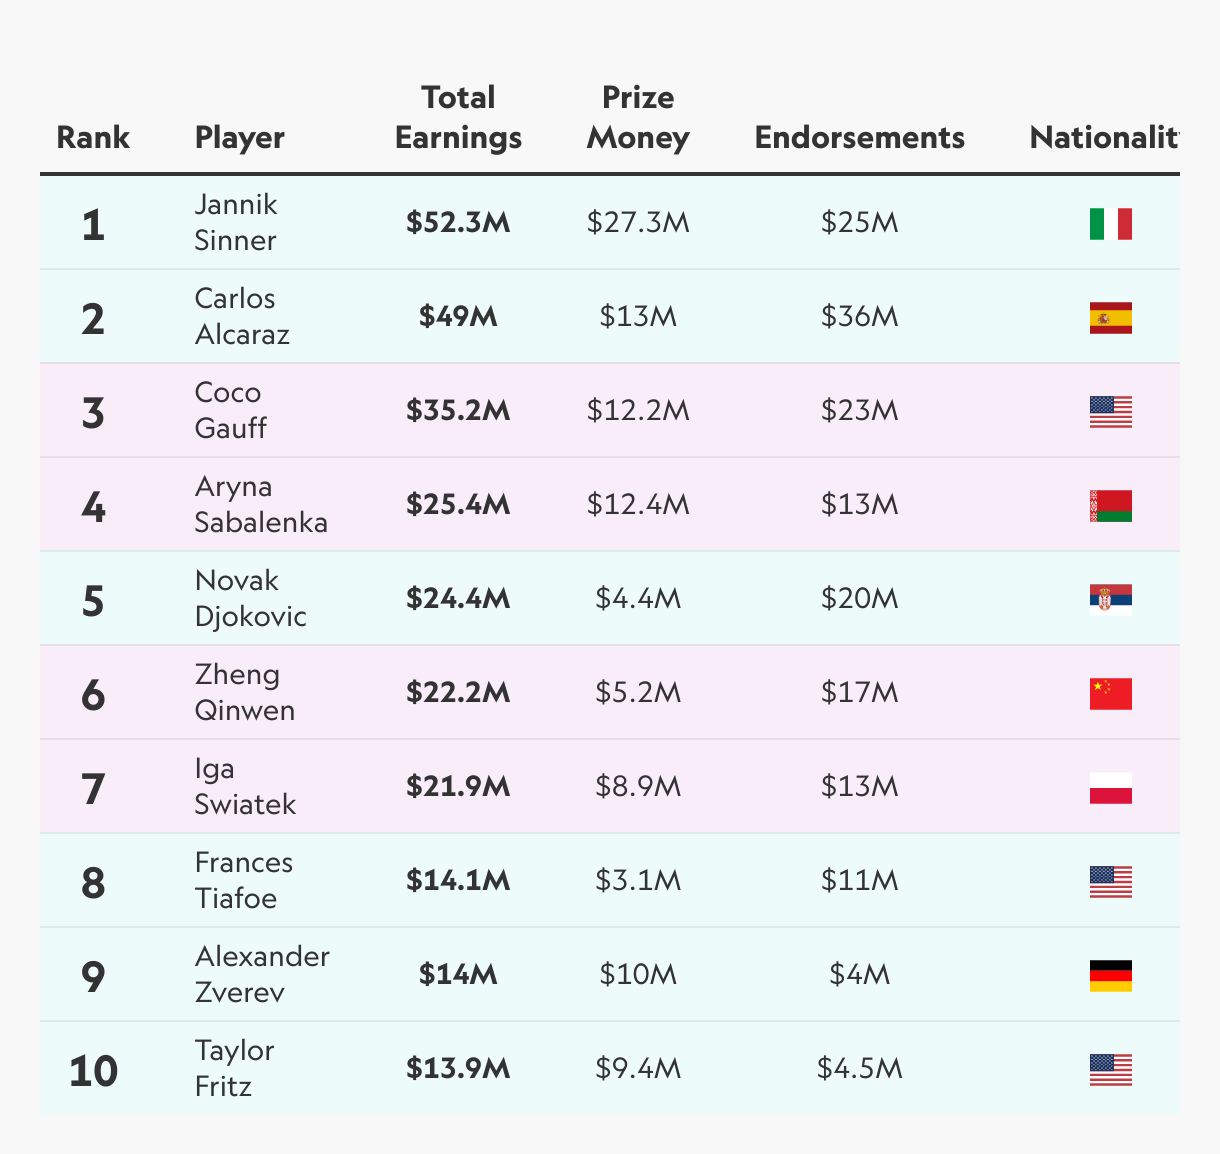Sort by the Prize Money column header
Screen dimensions: 1220x1154
[x=638, y=117]
